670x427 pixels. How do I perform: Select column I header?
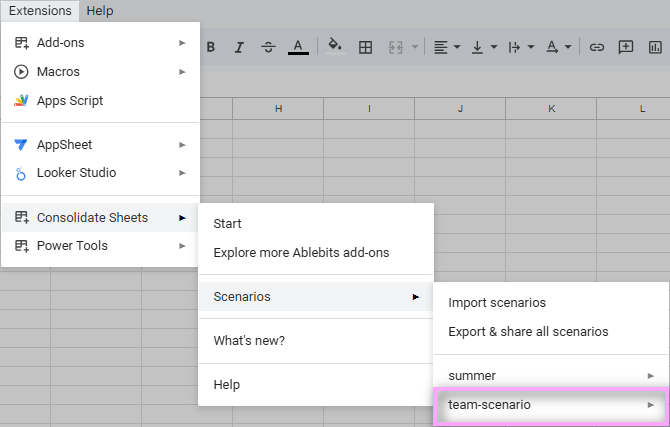(369, 109)
